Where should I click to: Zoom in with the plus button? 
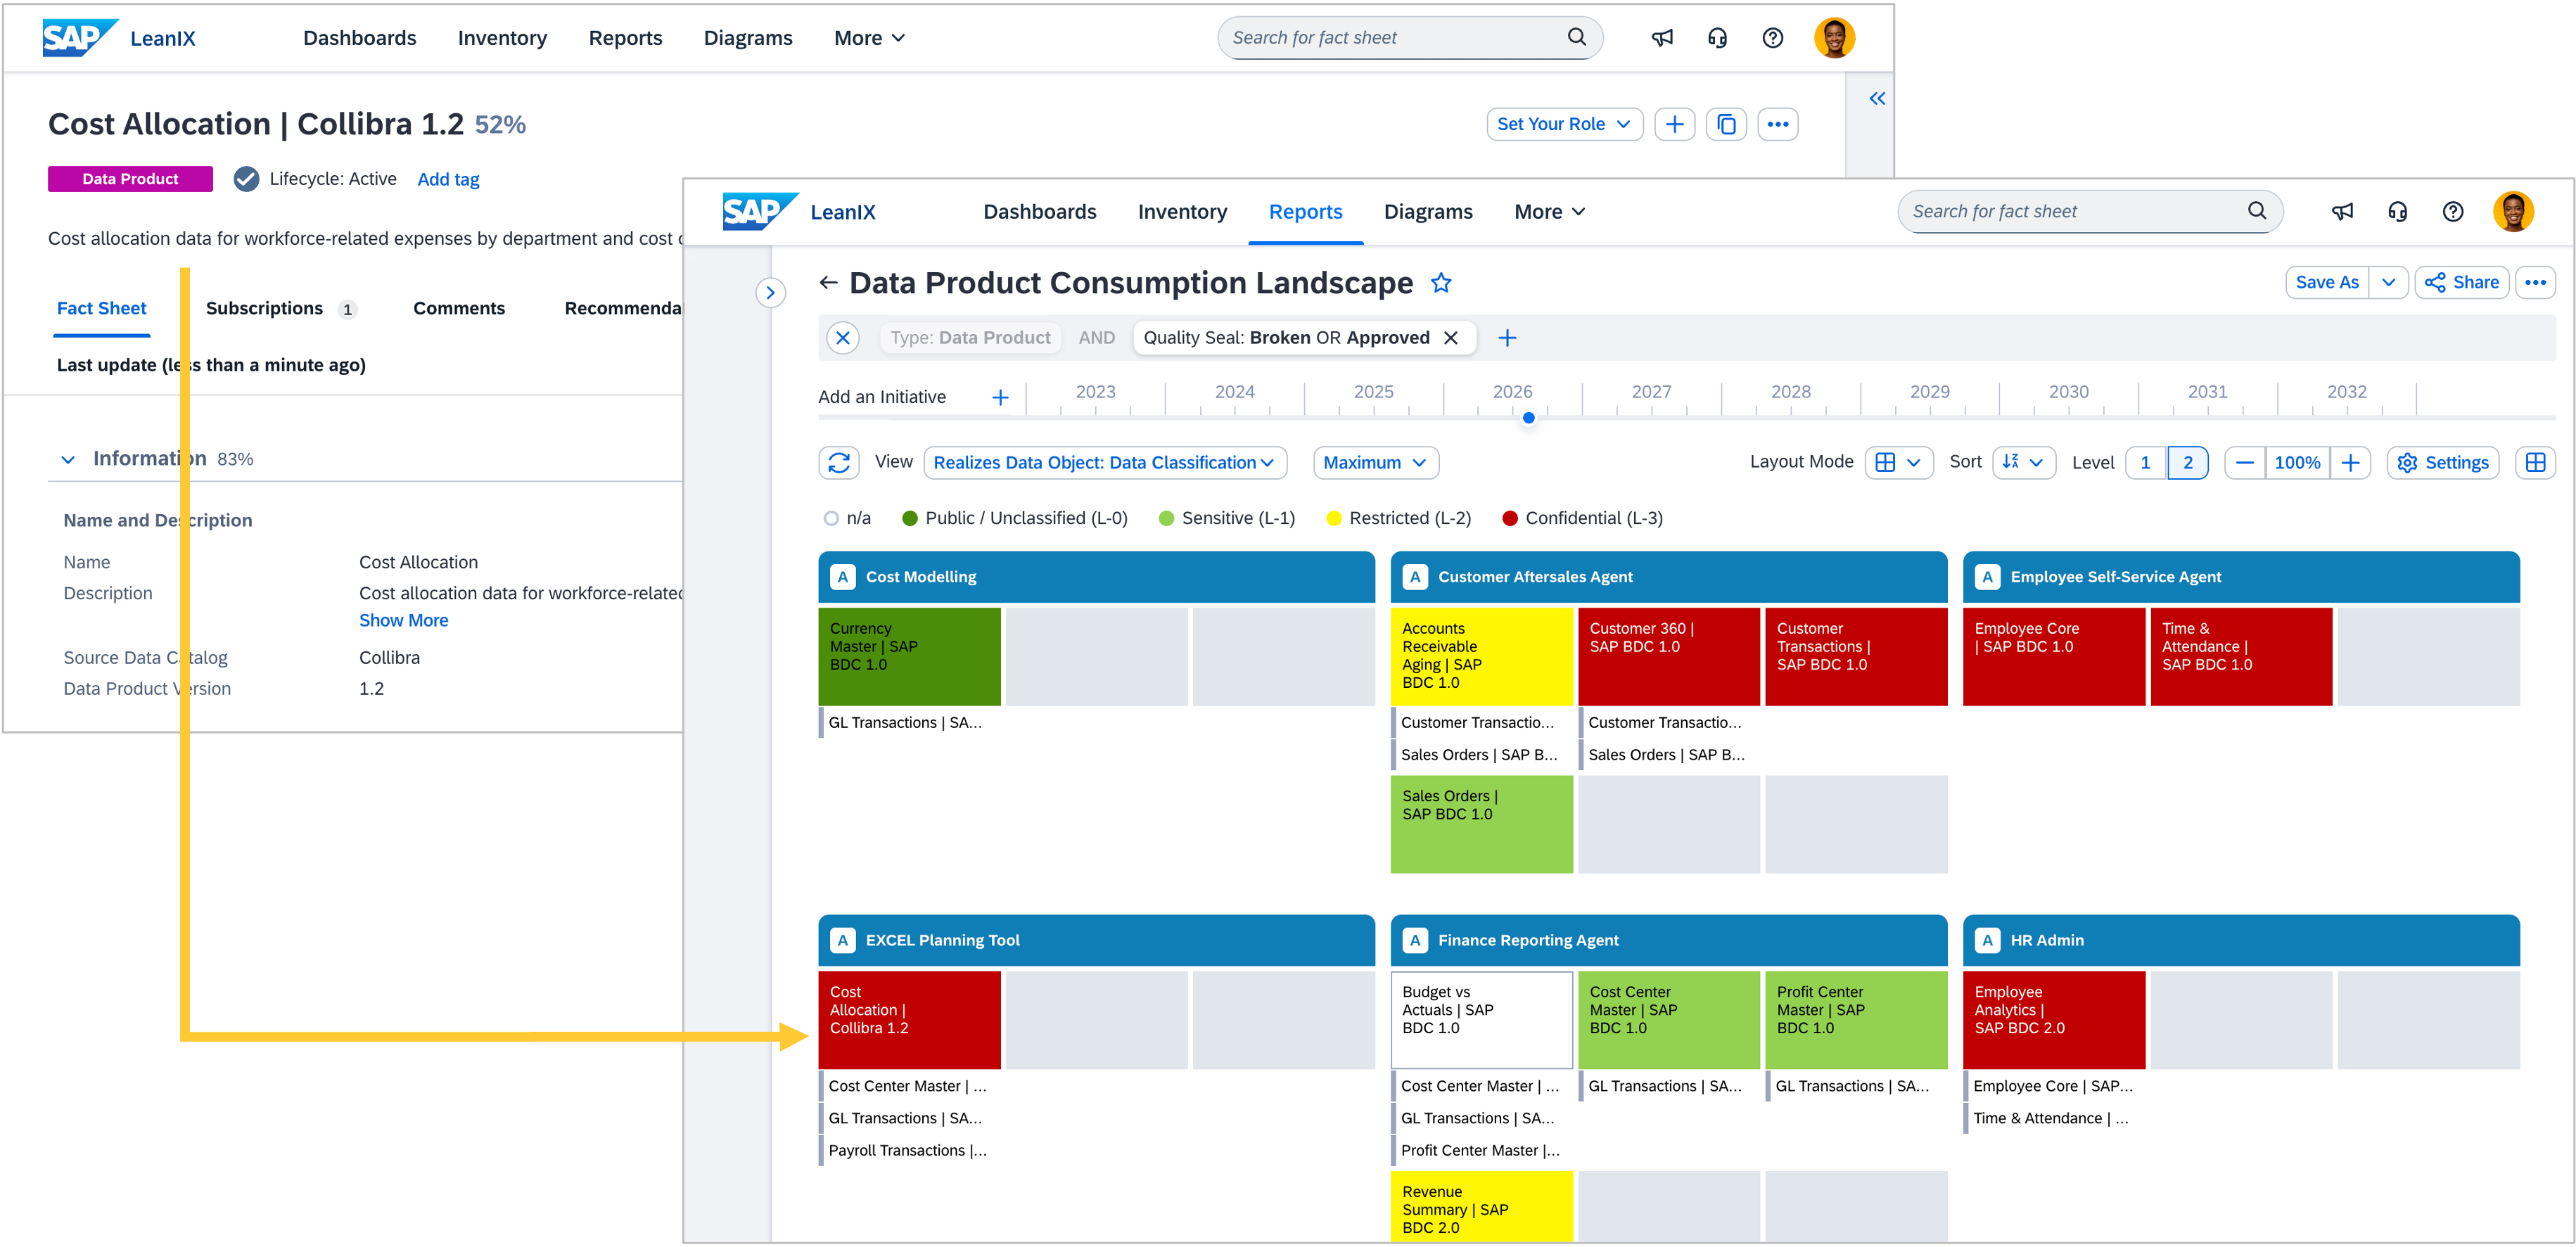(2350, 462)
